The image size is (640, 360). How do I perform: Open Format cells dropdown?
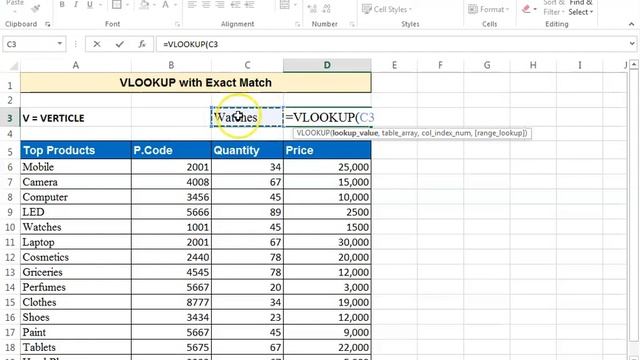(489, 9)
